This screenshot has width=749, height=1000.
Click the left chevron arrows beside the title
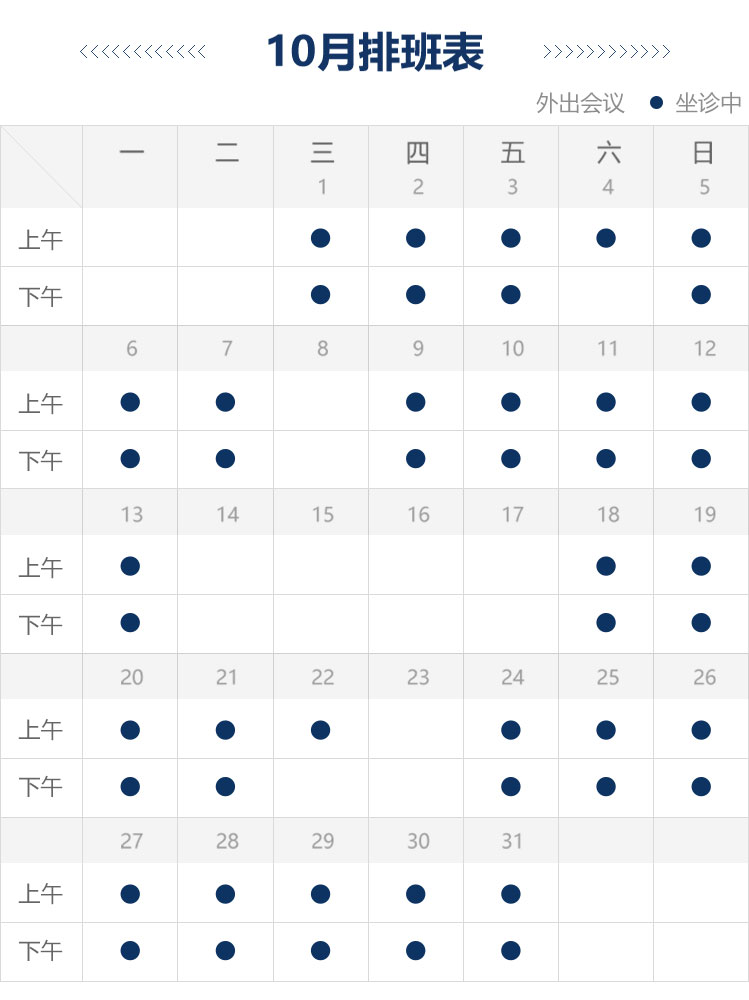pos(142,52)
